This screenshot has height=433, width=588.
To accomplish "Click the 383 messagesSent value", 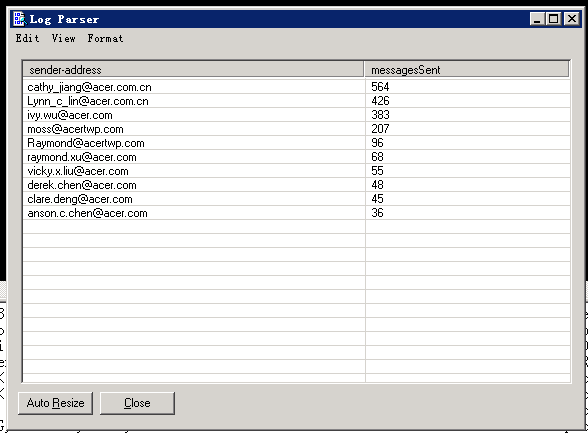I will tap(380, 115).
